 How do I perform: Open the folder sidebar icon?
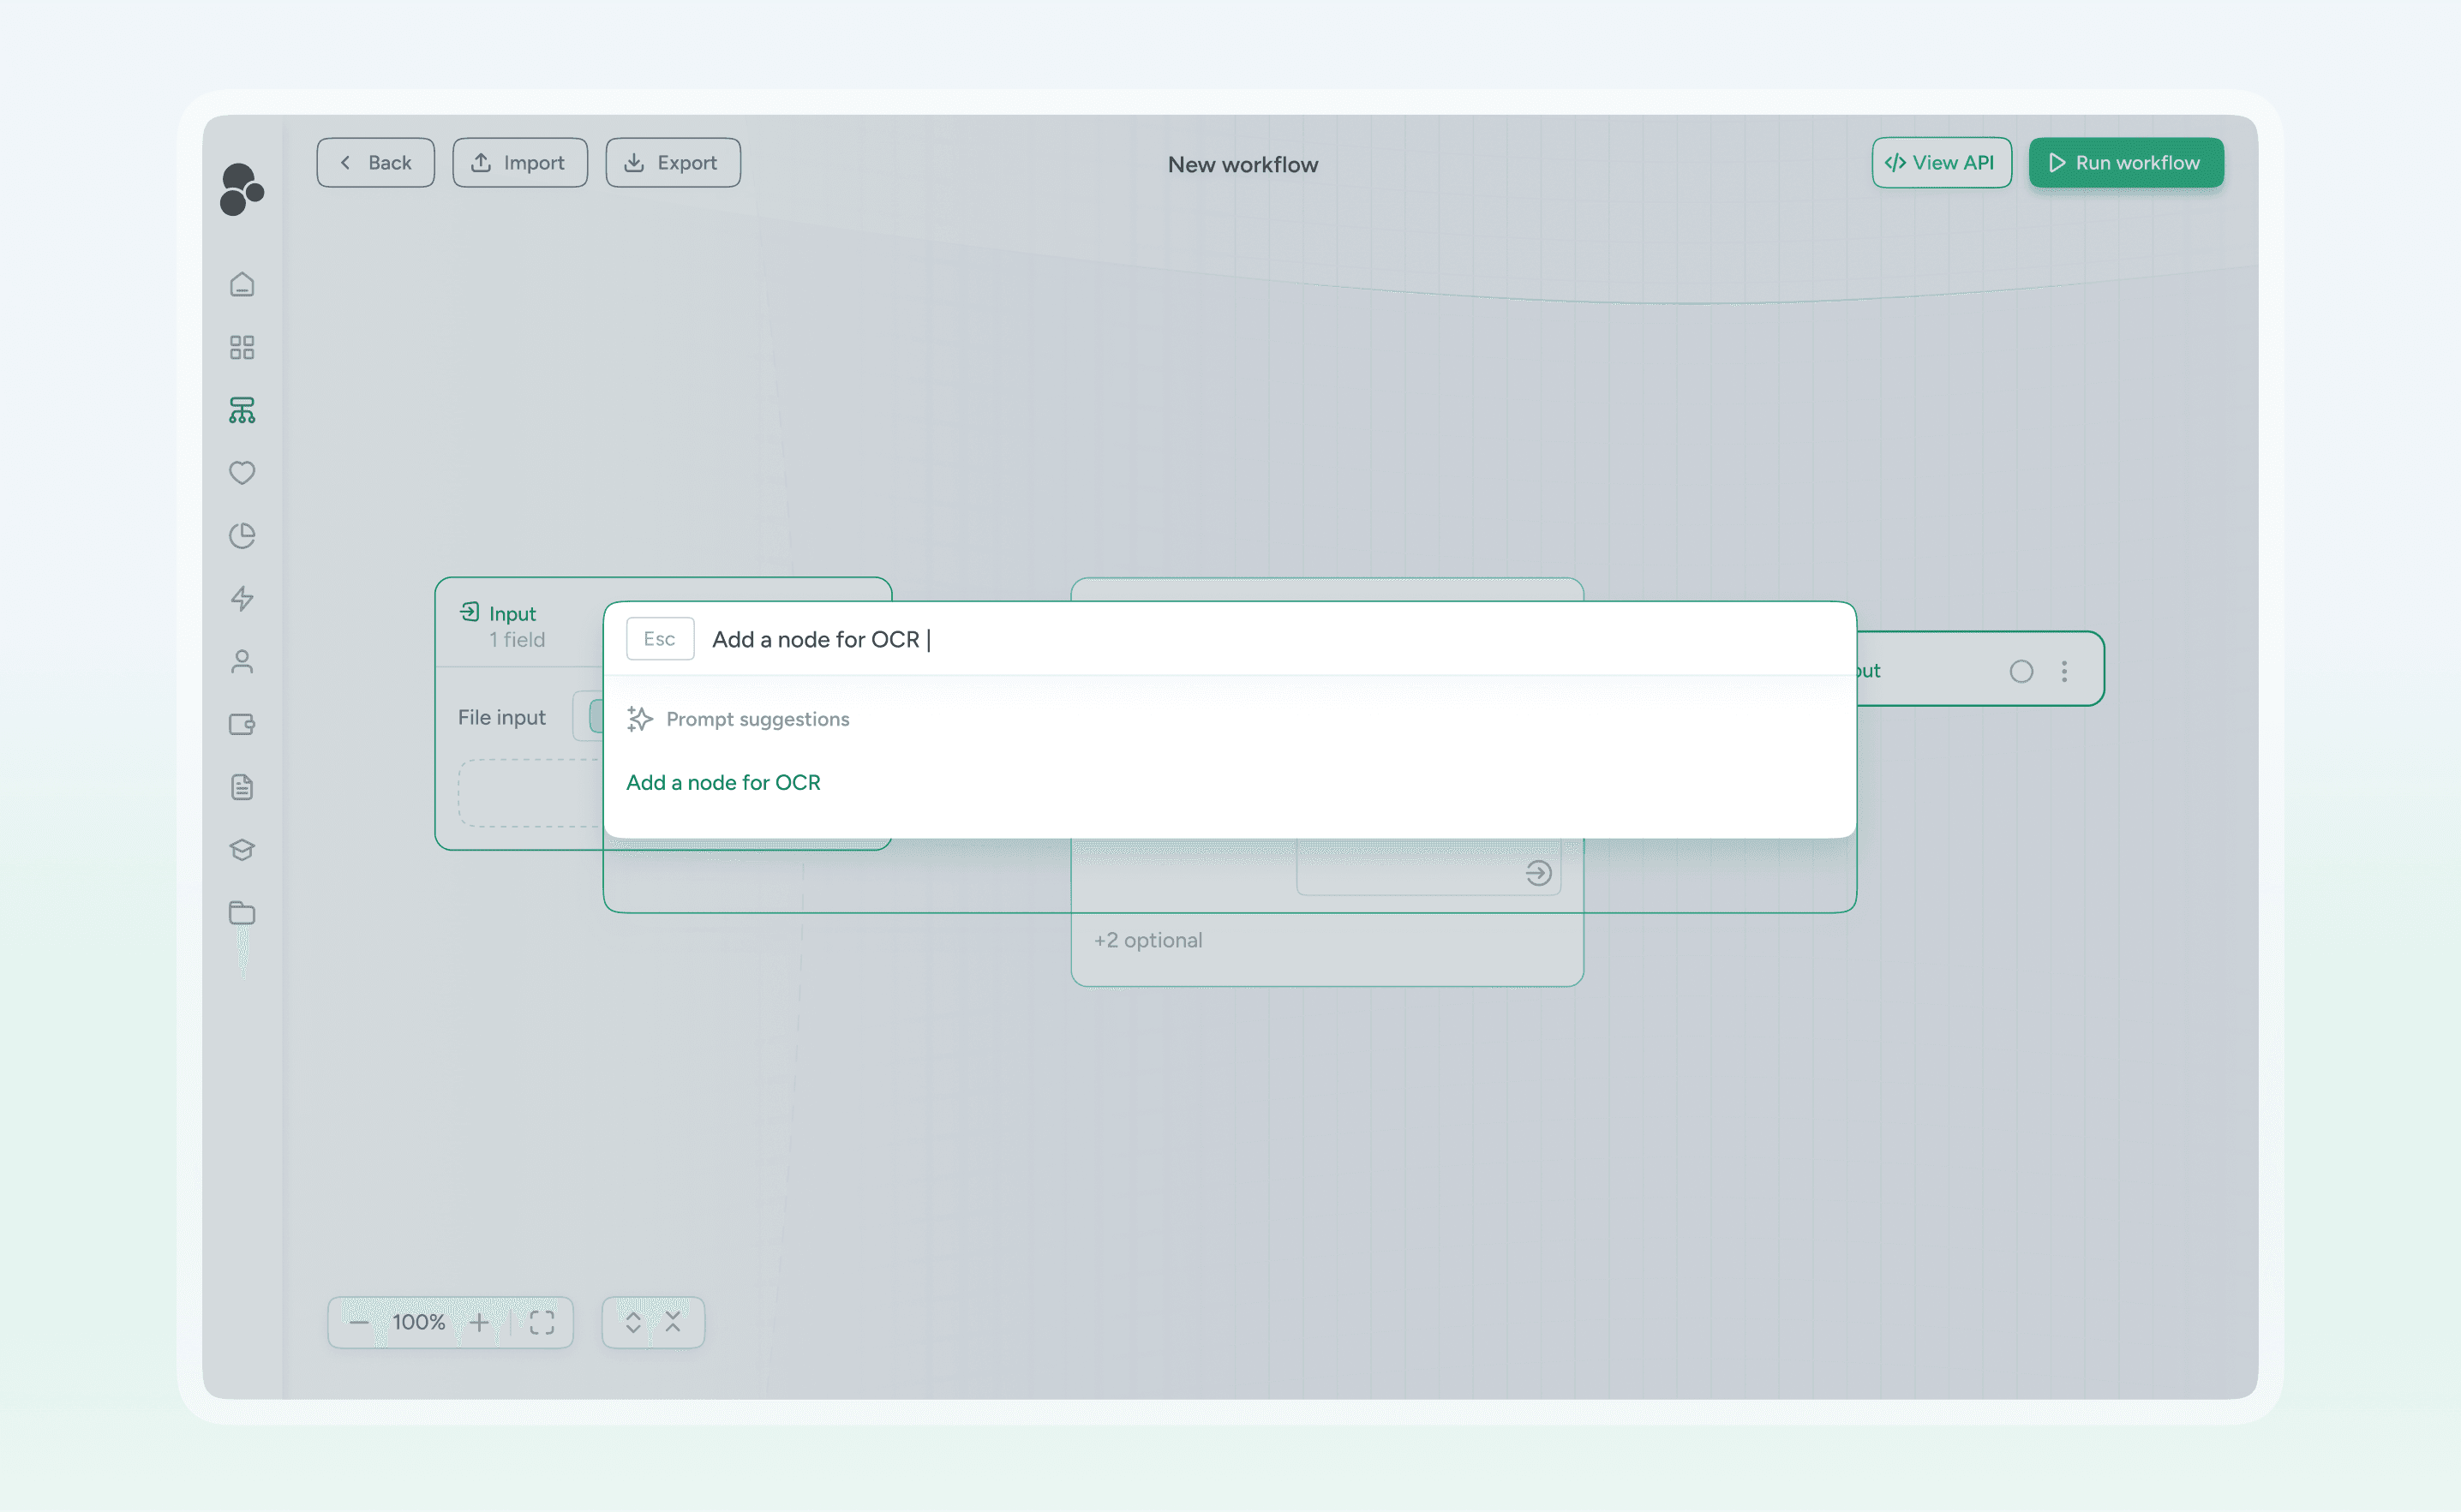pyautogui.click(x=242, y=912)
